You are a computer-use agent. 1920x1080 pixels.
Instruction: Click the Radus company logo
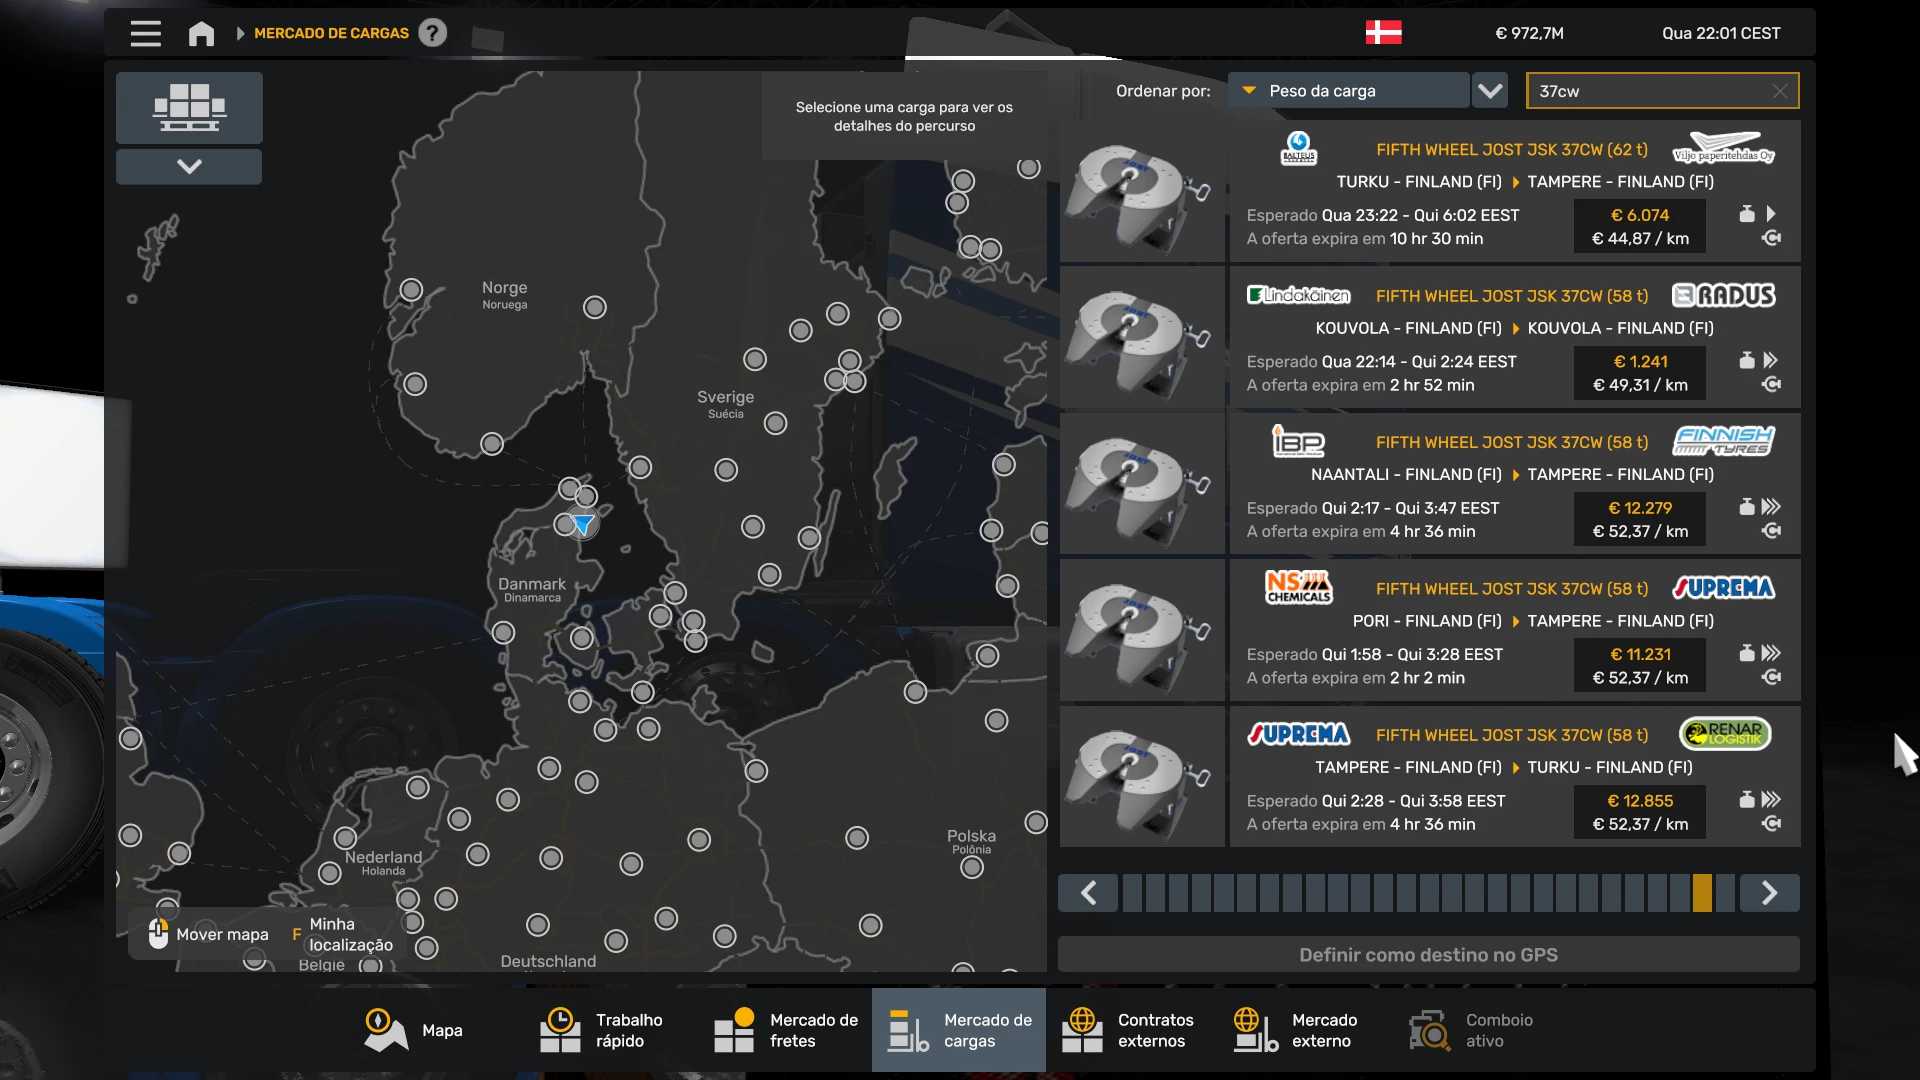point(1723,295)
